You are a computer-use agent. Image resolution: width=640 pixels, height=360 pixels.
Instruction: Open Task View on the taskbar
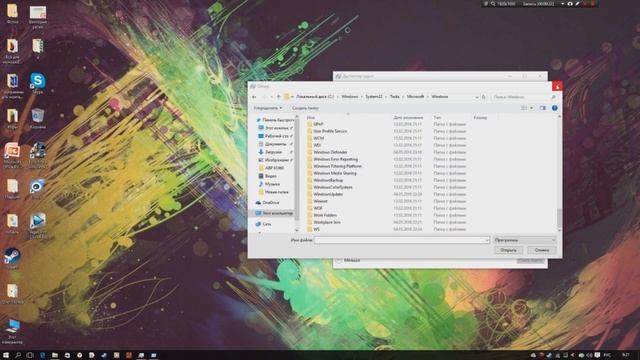(x=30, y=355)
